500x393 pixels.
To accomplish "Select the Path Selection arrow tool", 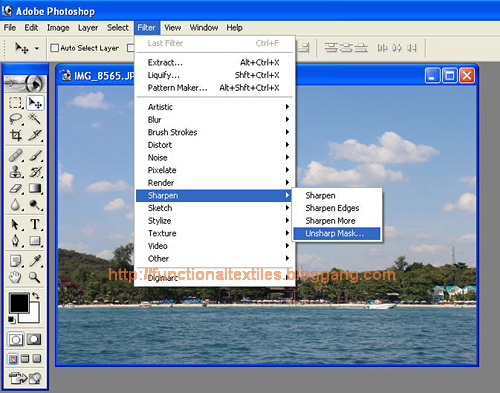I will (x=15, y=225).
